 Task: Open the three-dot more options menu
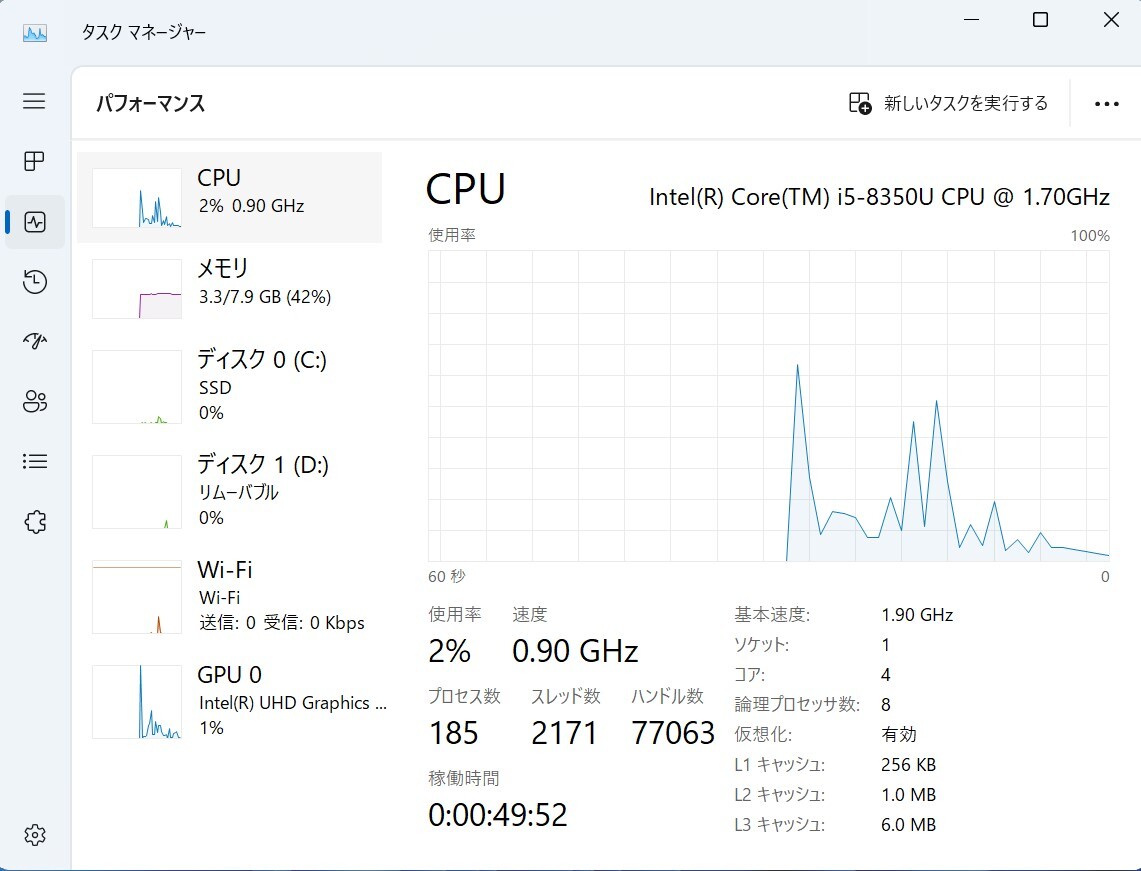1106,104
